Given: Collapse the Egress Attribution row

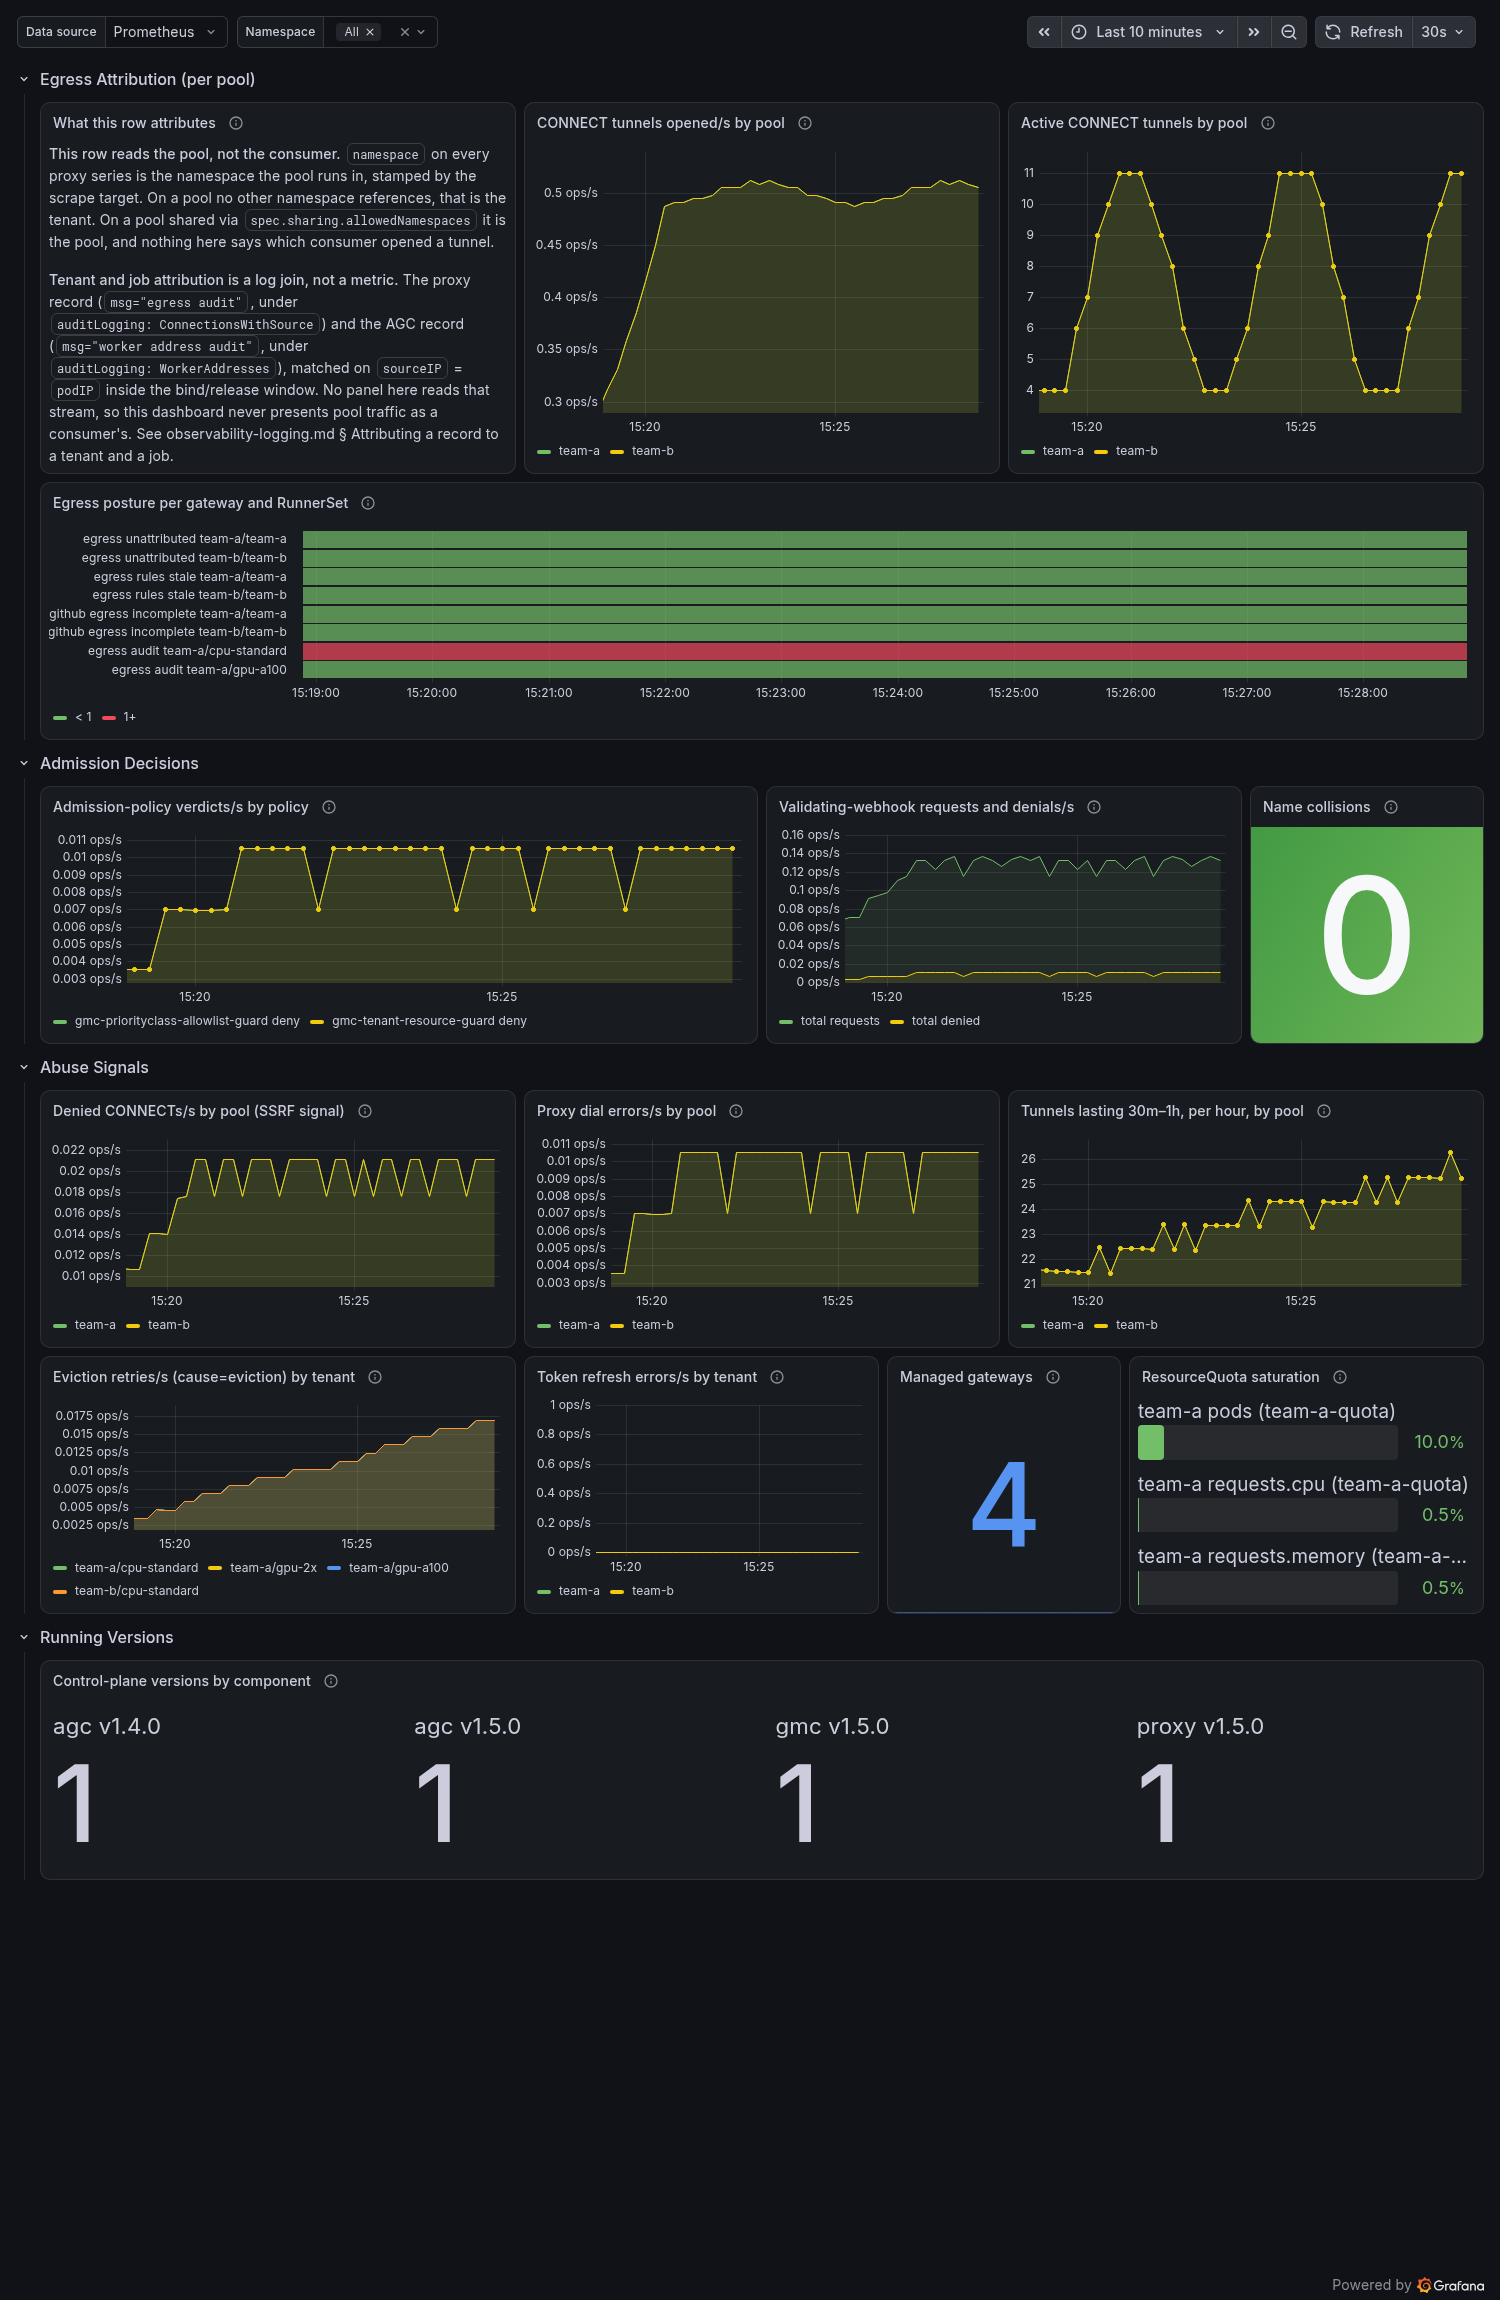Looking at the screenshot, I should 24,80.
